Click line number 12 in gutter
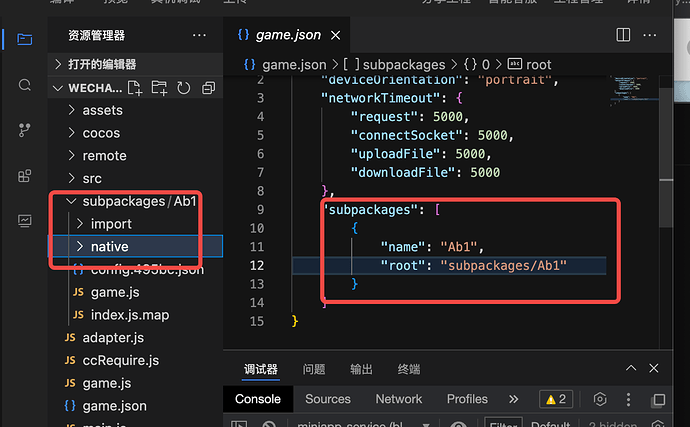The height and width of the screenshot is (427, 690). (257, 265)
